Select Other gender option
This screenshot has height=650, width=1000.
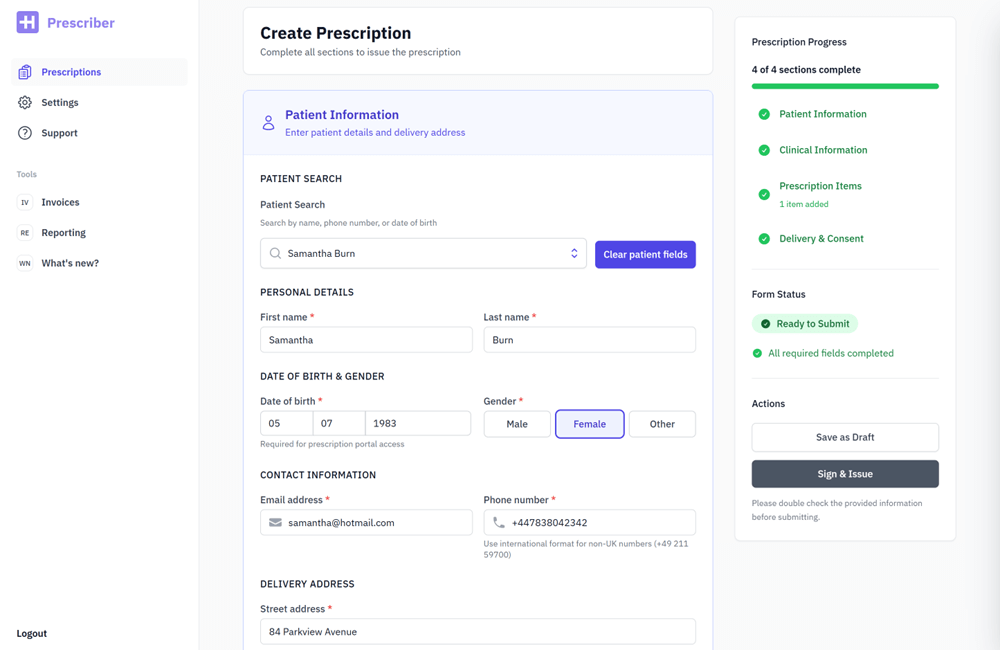[662, 424]
